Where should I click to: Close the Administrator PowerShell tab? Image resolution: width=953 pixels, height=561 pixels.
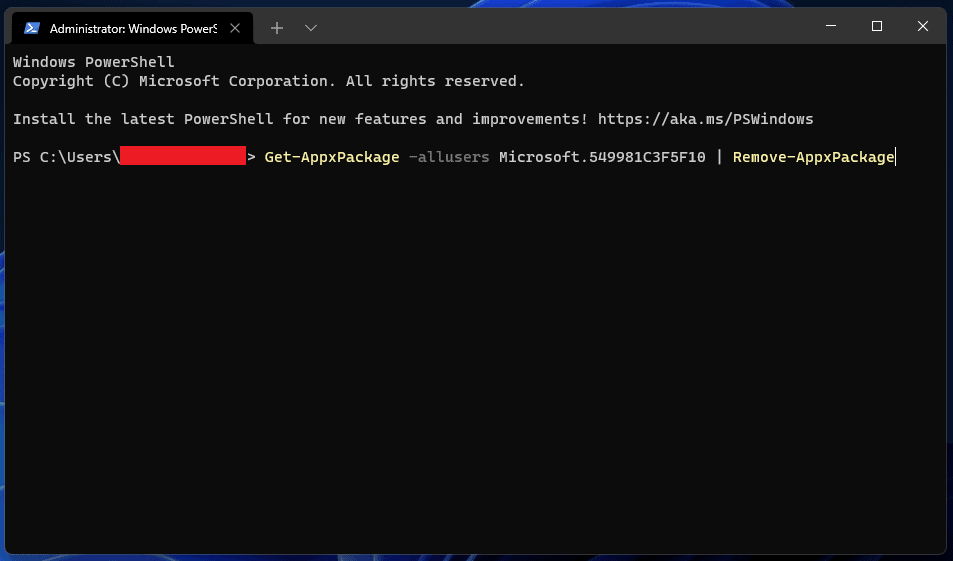[237, 28]
